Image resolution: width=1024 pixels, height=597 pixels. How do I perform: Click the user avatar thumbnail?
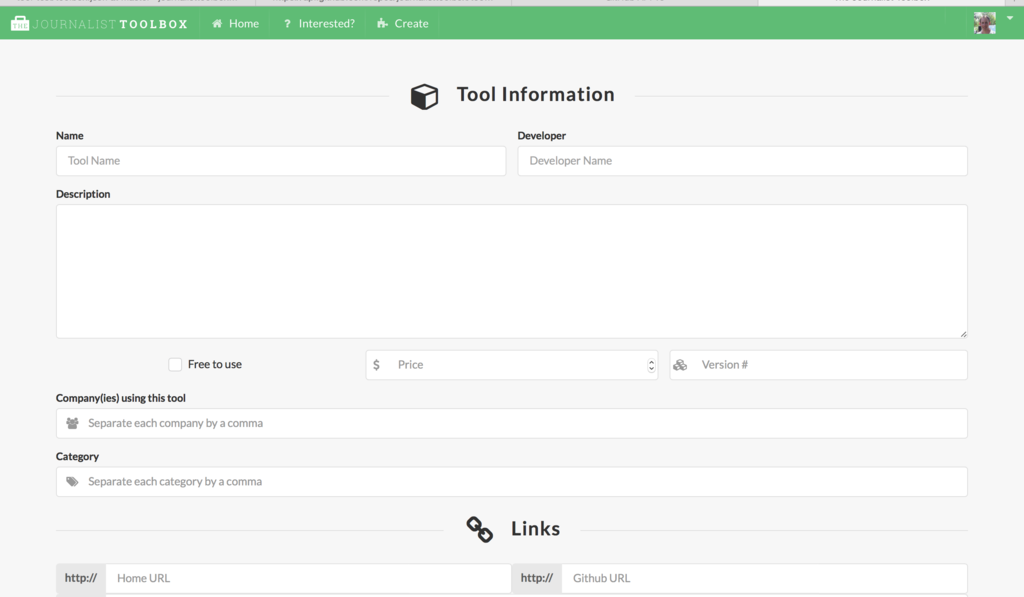click(984, 23)
